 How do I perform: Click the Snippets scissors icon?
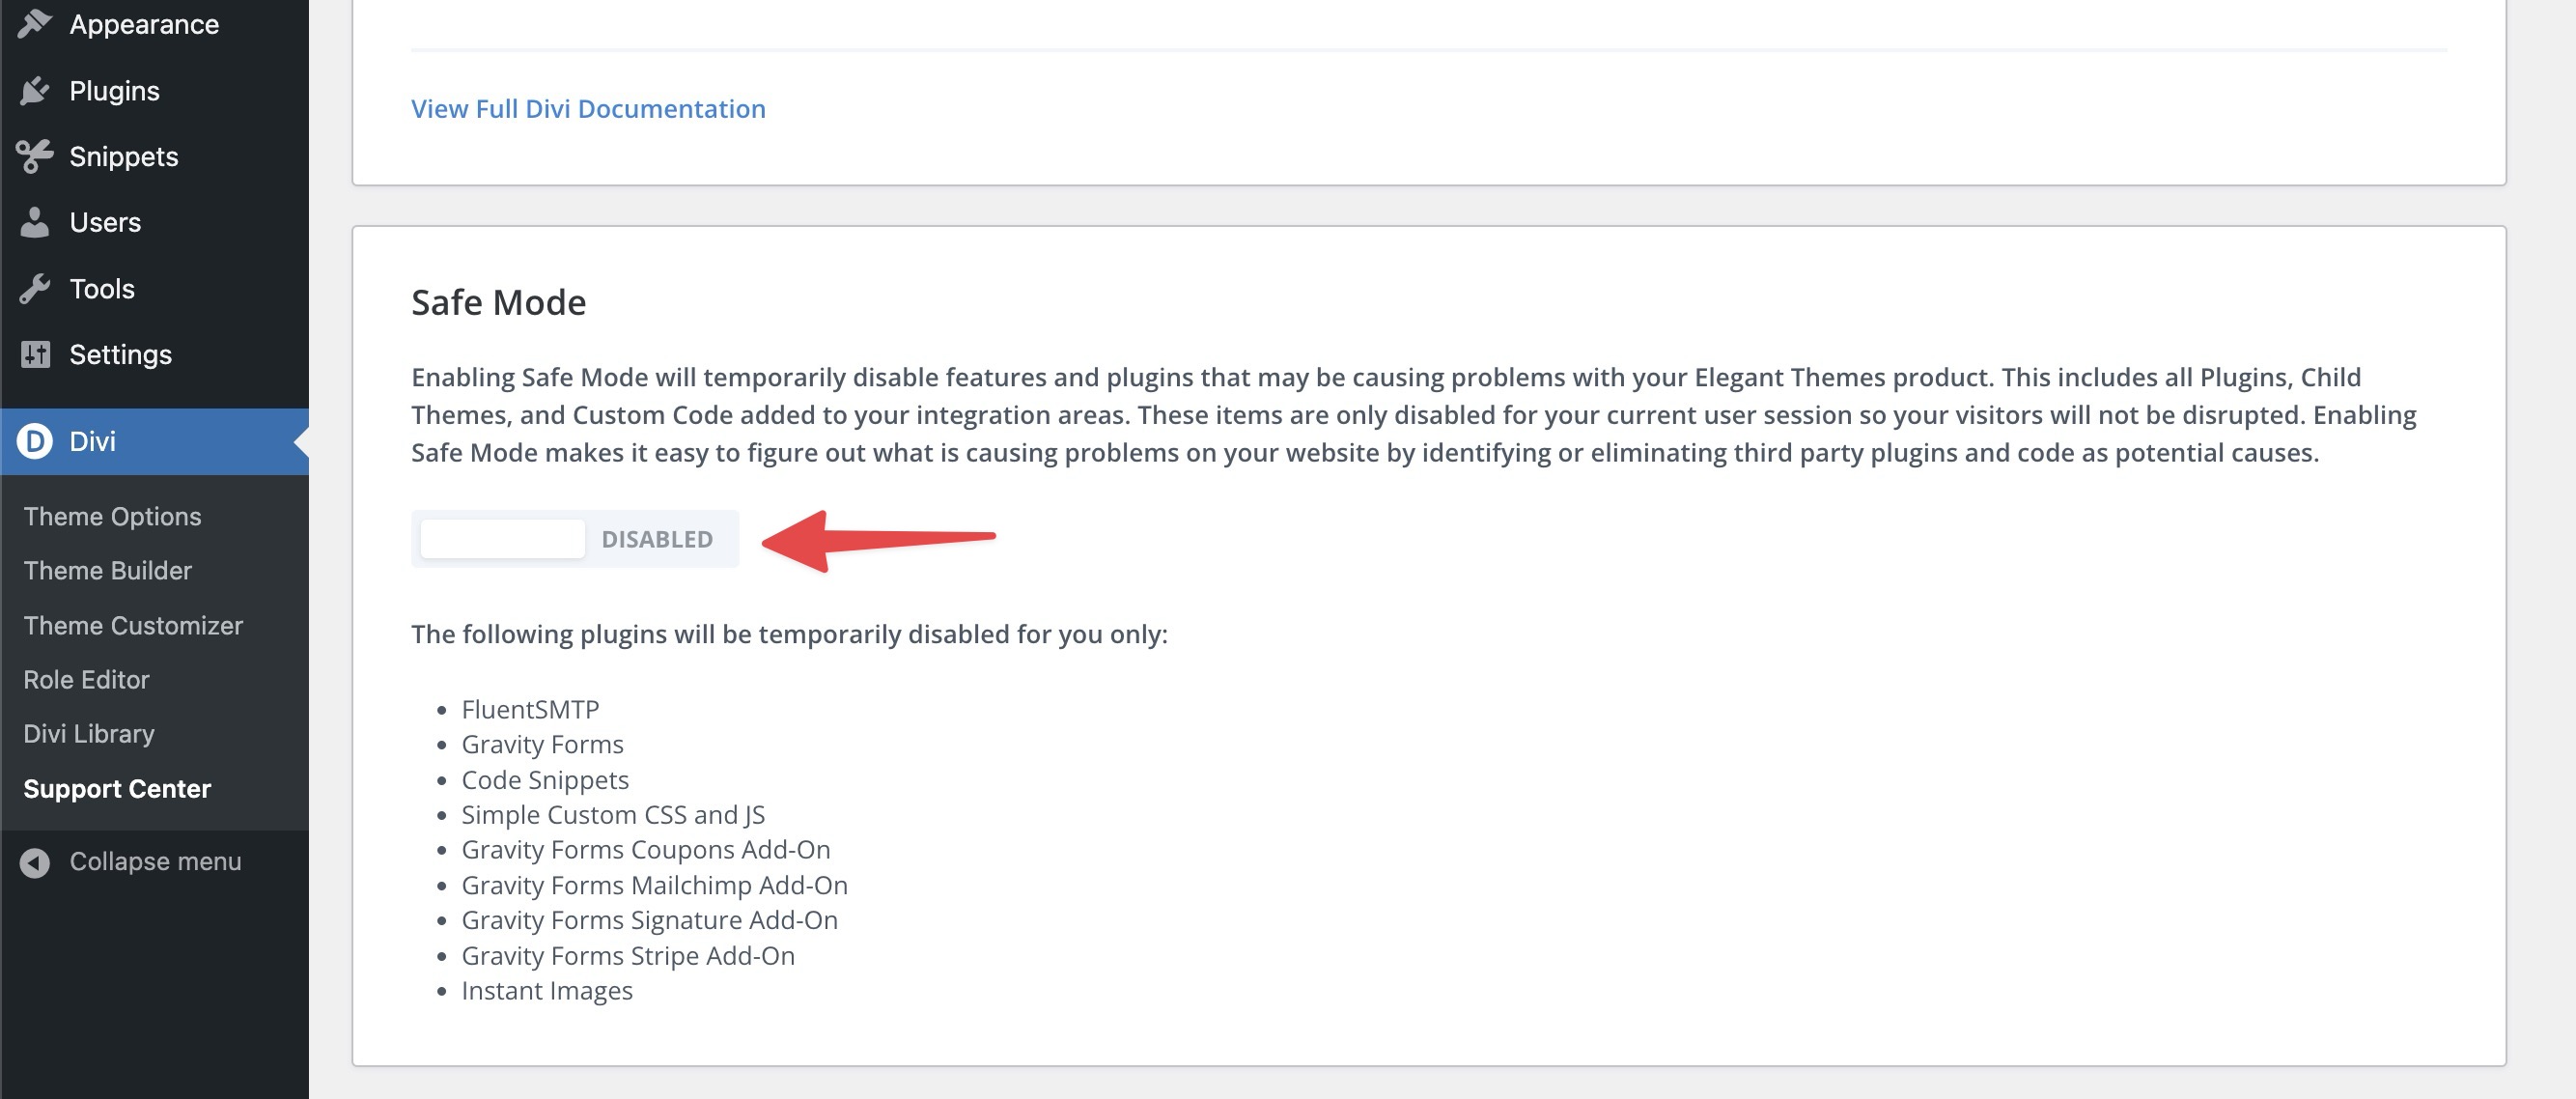(35, 157)
